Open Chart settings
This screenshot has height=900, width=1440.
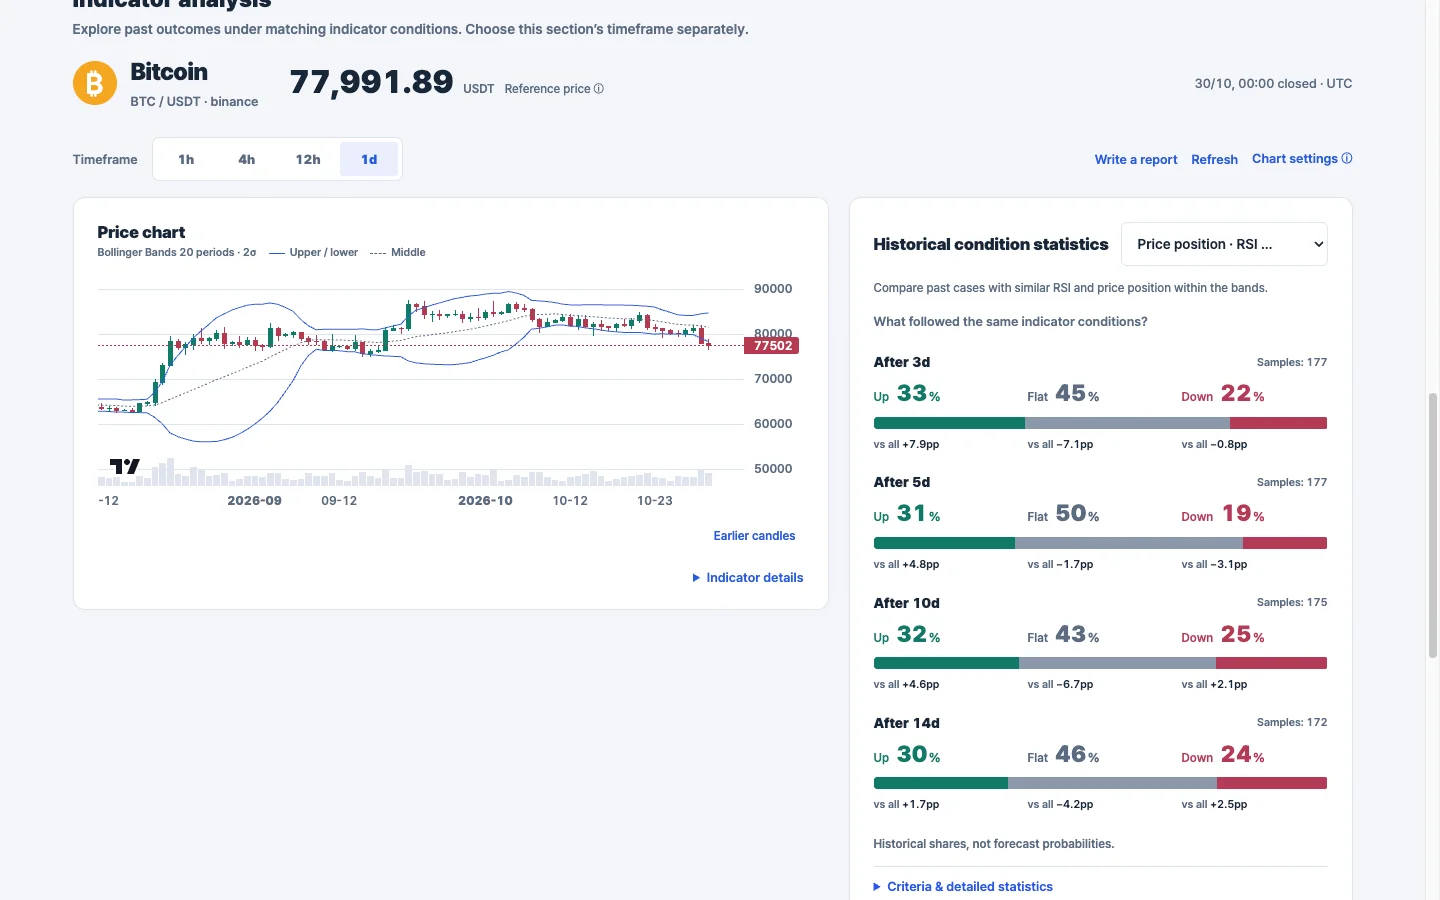pyautogui.click(x=1302, y=159)
